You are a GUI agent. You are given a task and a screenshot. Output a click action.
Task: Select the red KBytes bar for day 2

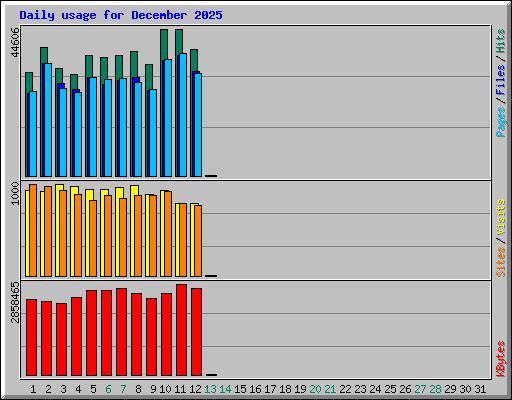46,338
